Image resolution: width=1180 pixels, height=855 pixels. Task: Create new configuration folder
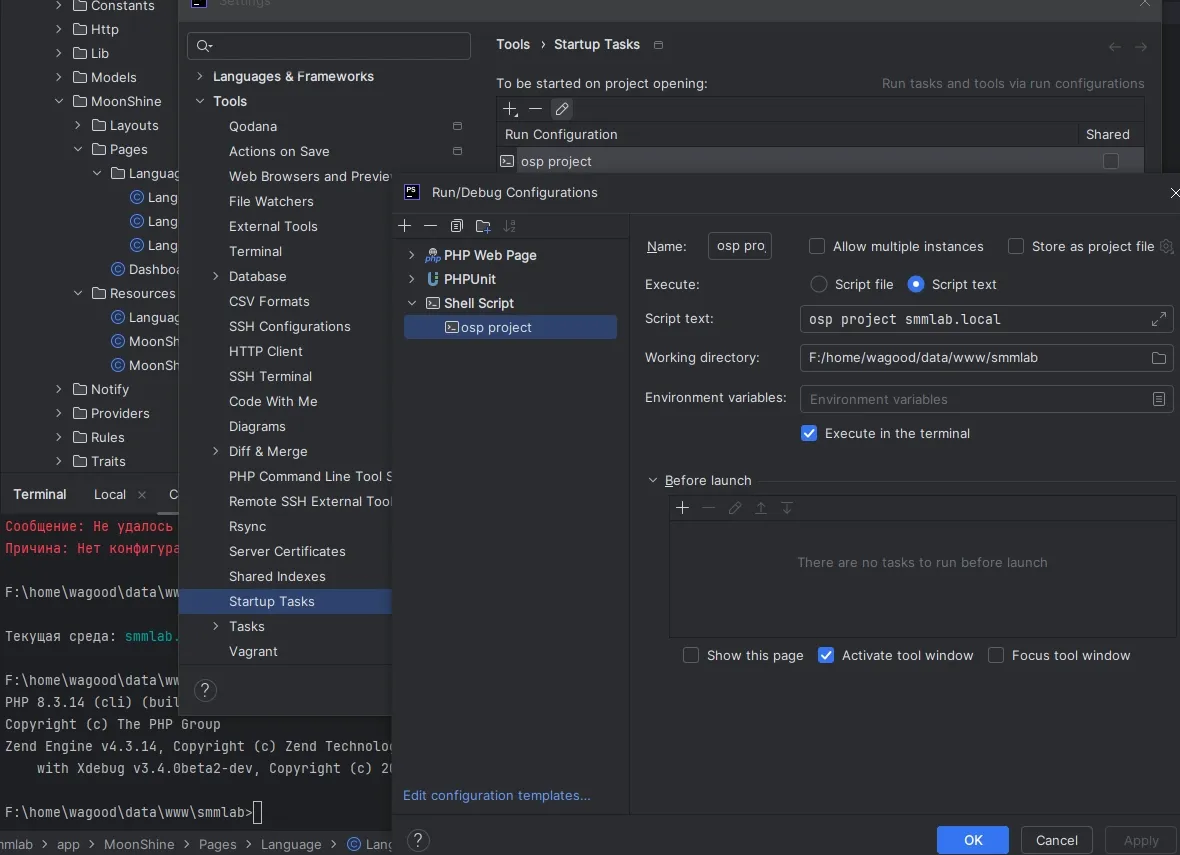[x=483, y=226]
